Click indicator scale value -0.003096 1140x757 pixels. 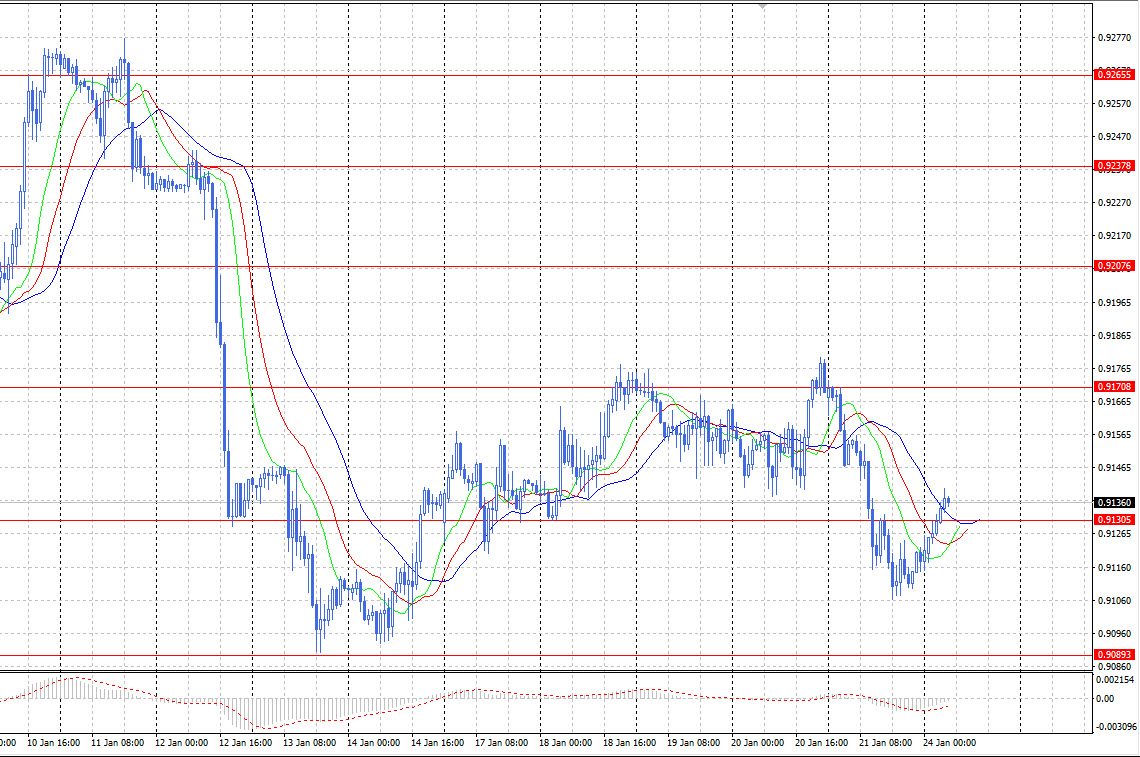(1115, 726)
